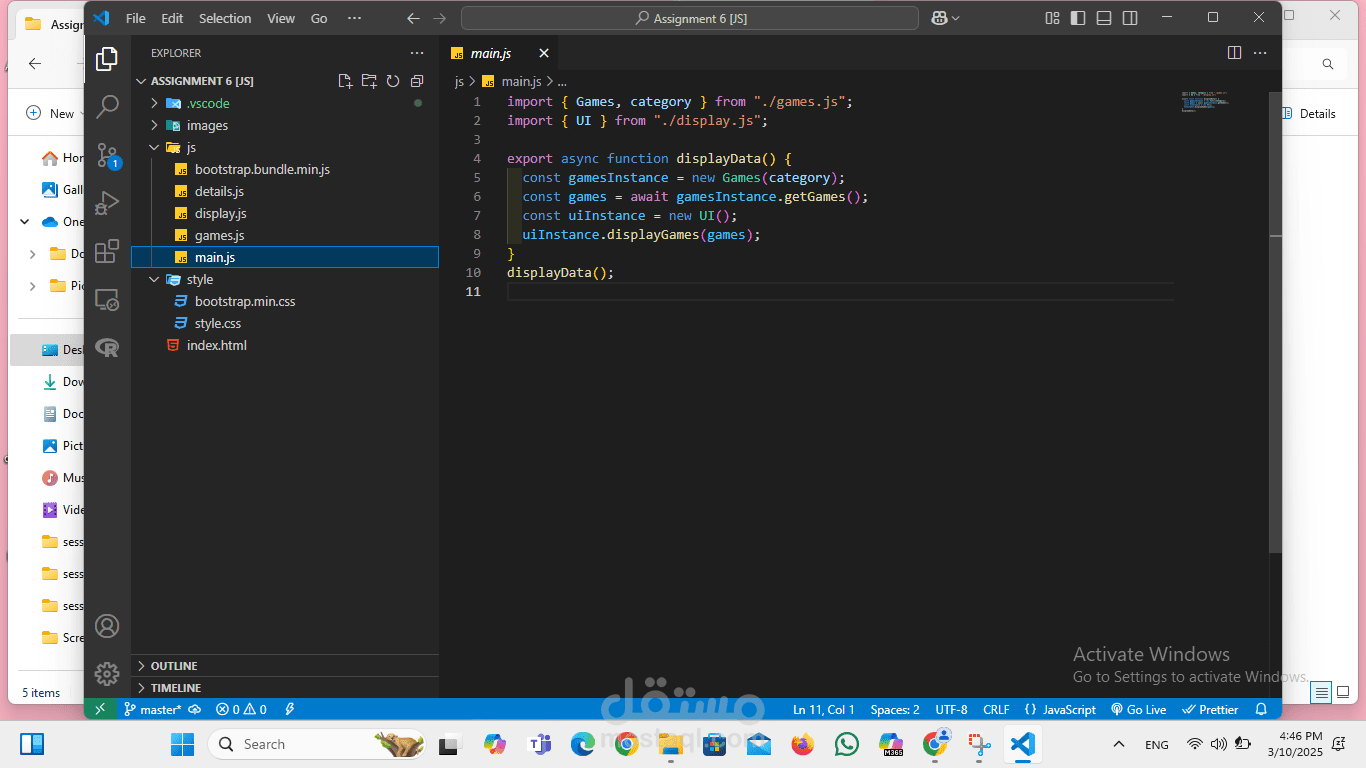Toggle the Secondary Side Bar layout button
Screen dimensions: 1366x768
pos(1130,18)
